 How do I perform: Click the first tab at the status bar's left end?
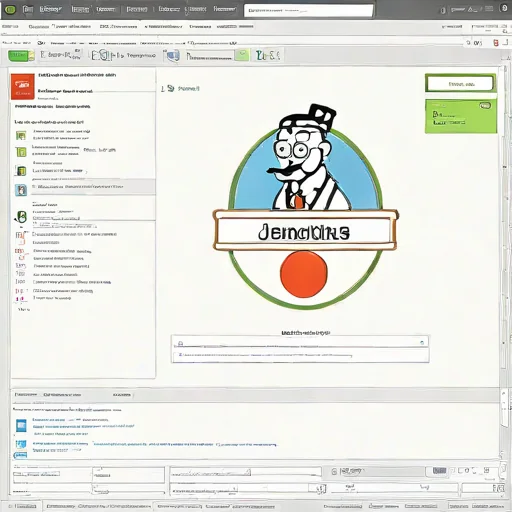(22, 506)
